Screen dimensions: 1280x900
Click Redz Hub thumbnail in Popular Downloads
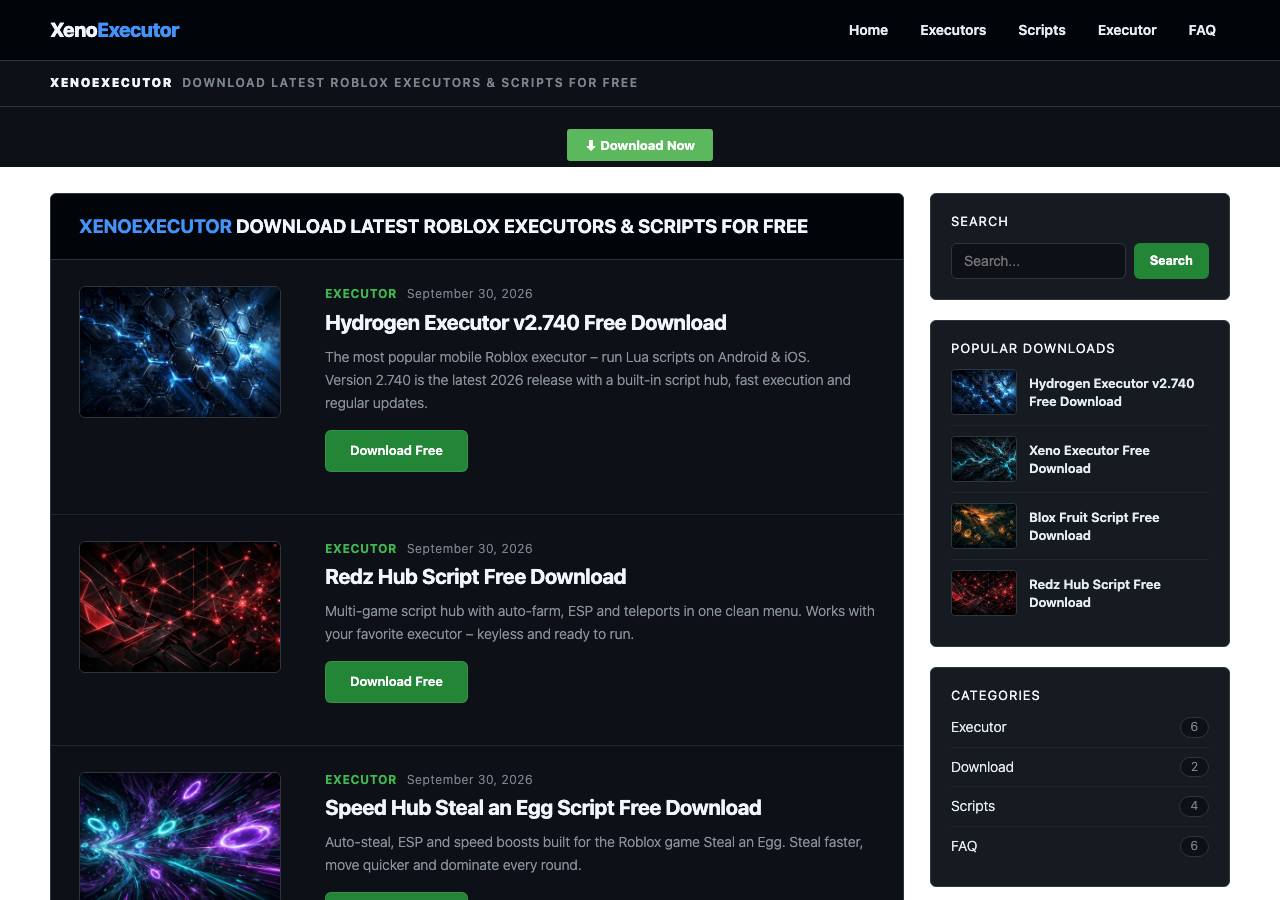pyautogui.click(x=984, y=593)
